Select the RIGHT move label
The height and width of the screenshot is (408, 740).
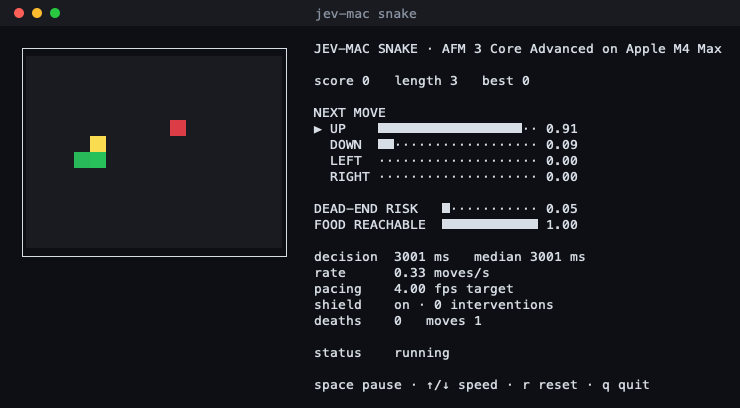(350, 177)
